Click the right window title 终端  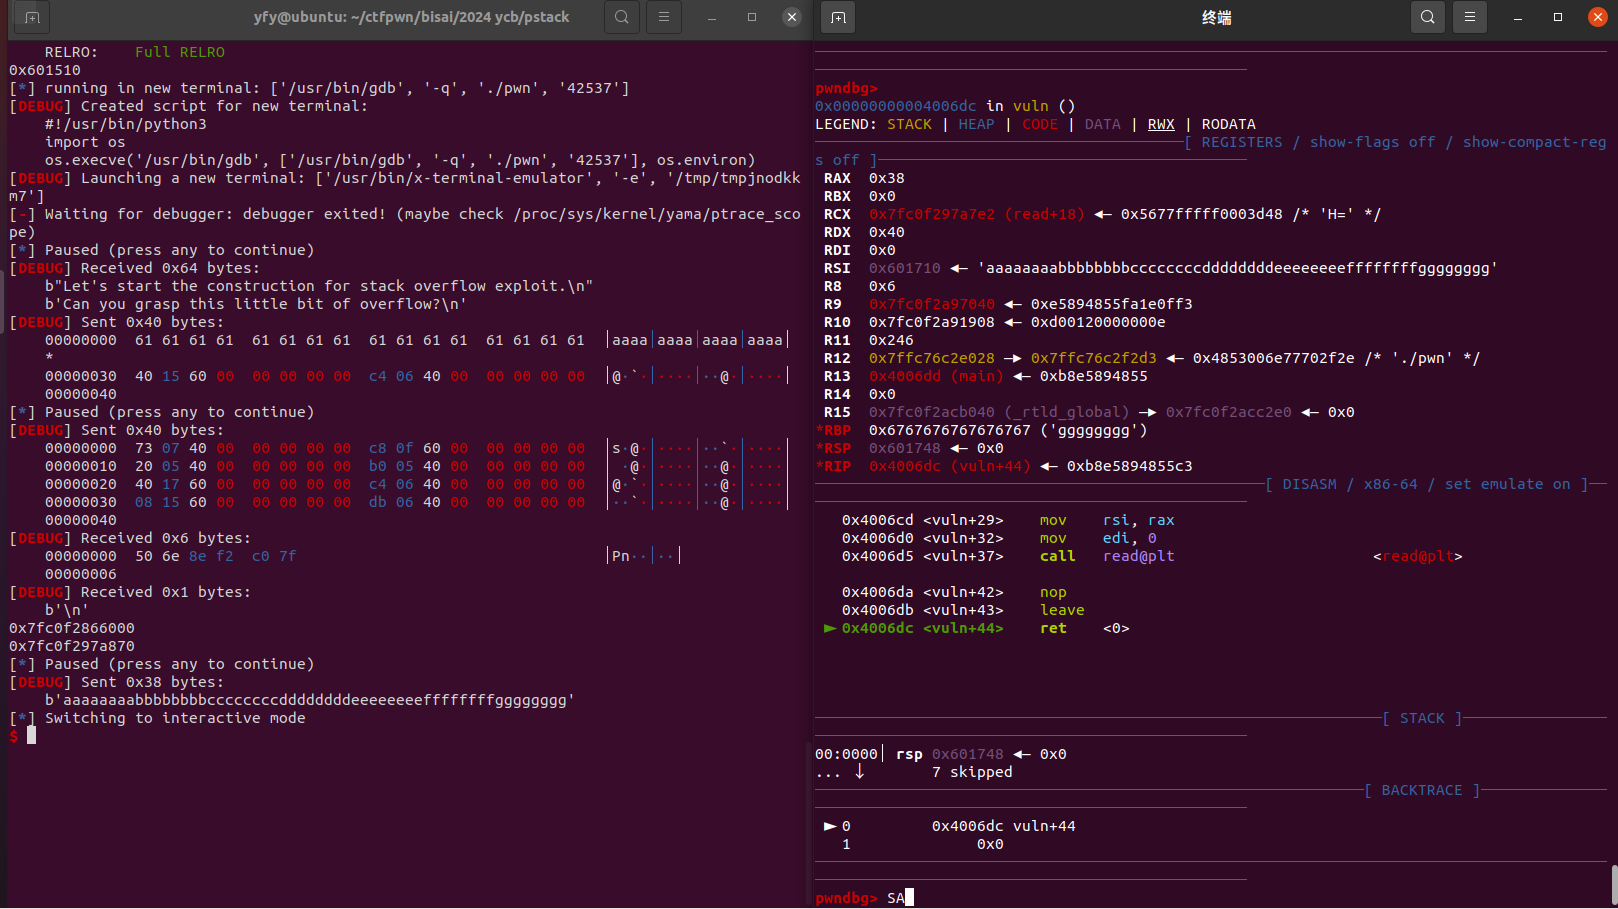click(x=1216, y=17)
